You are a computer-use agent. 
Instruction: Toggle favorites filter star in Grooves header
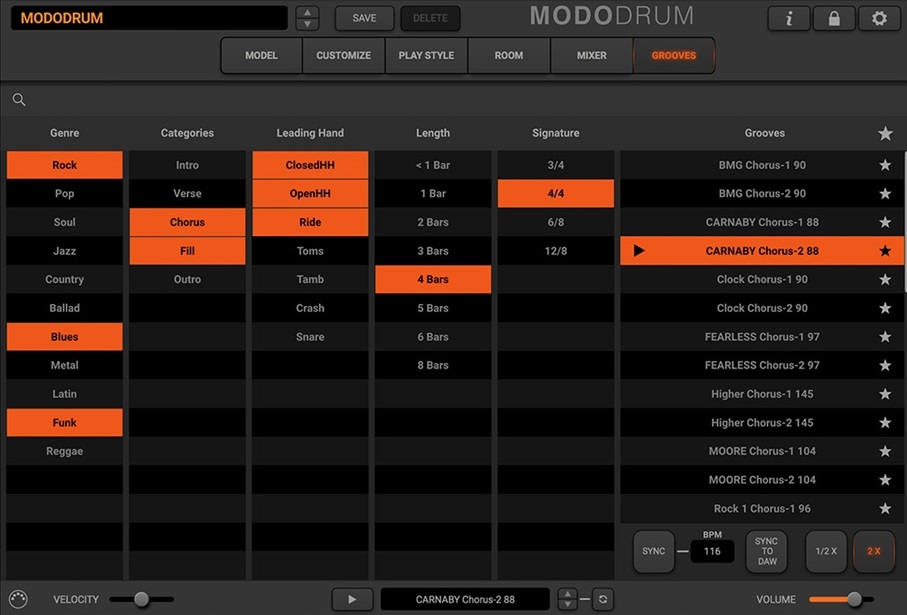tap(885, 134)
